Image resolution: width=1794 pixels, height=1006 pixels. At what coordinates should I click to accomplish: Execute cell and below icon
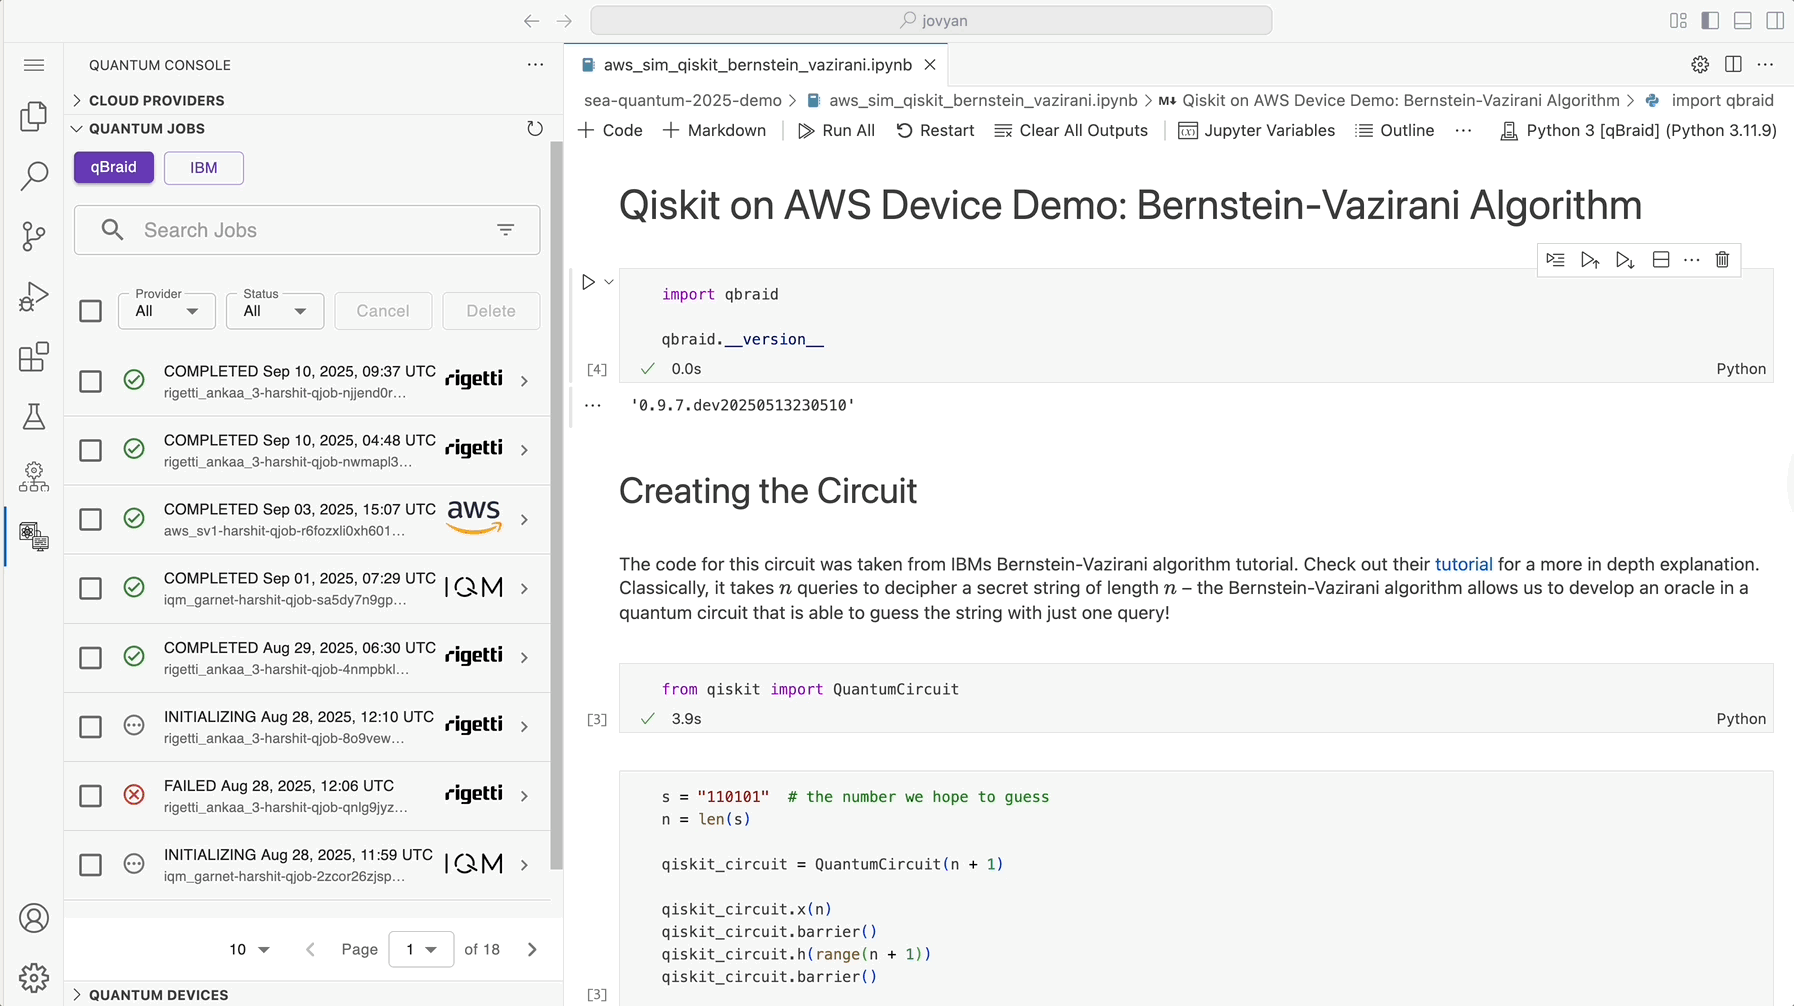pos(1625,260)
